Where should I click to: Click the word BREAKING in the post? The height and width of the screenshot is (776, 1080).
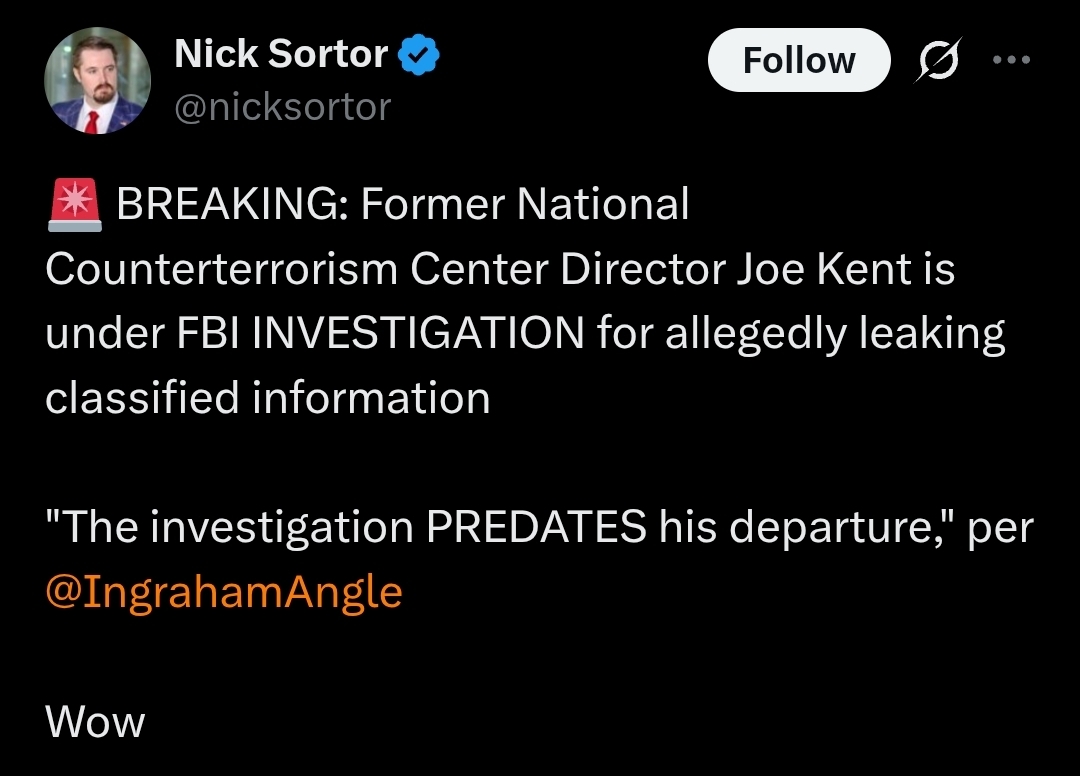(x=231, y=205)
